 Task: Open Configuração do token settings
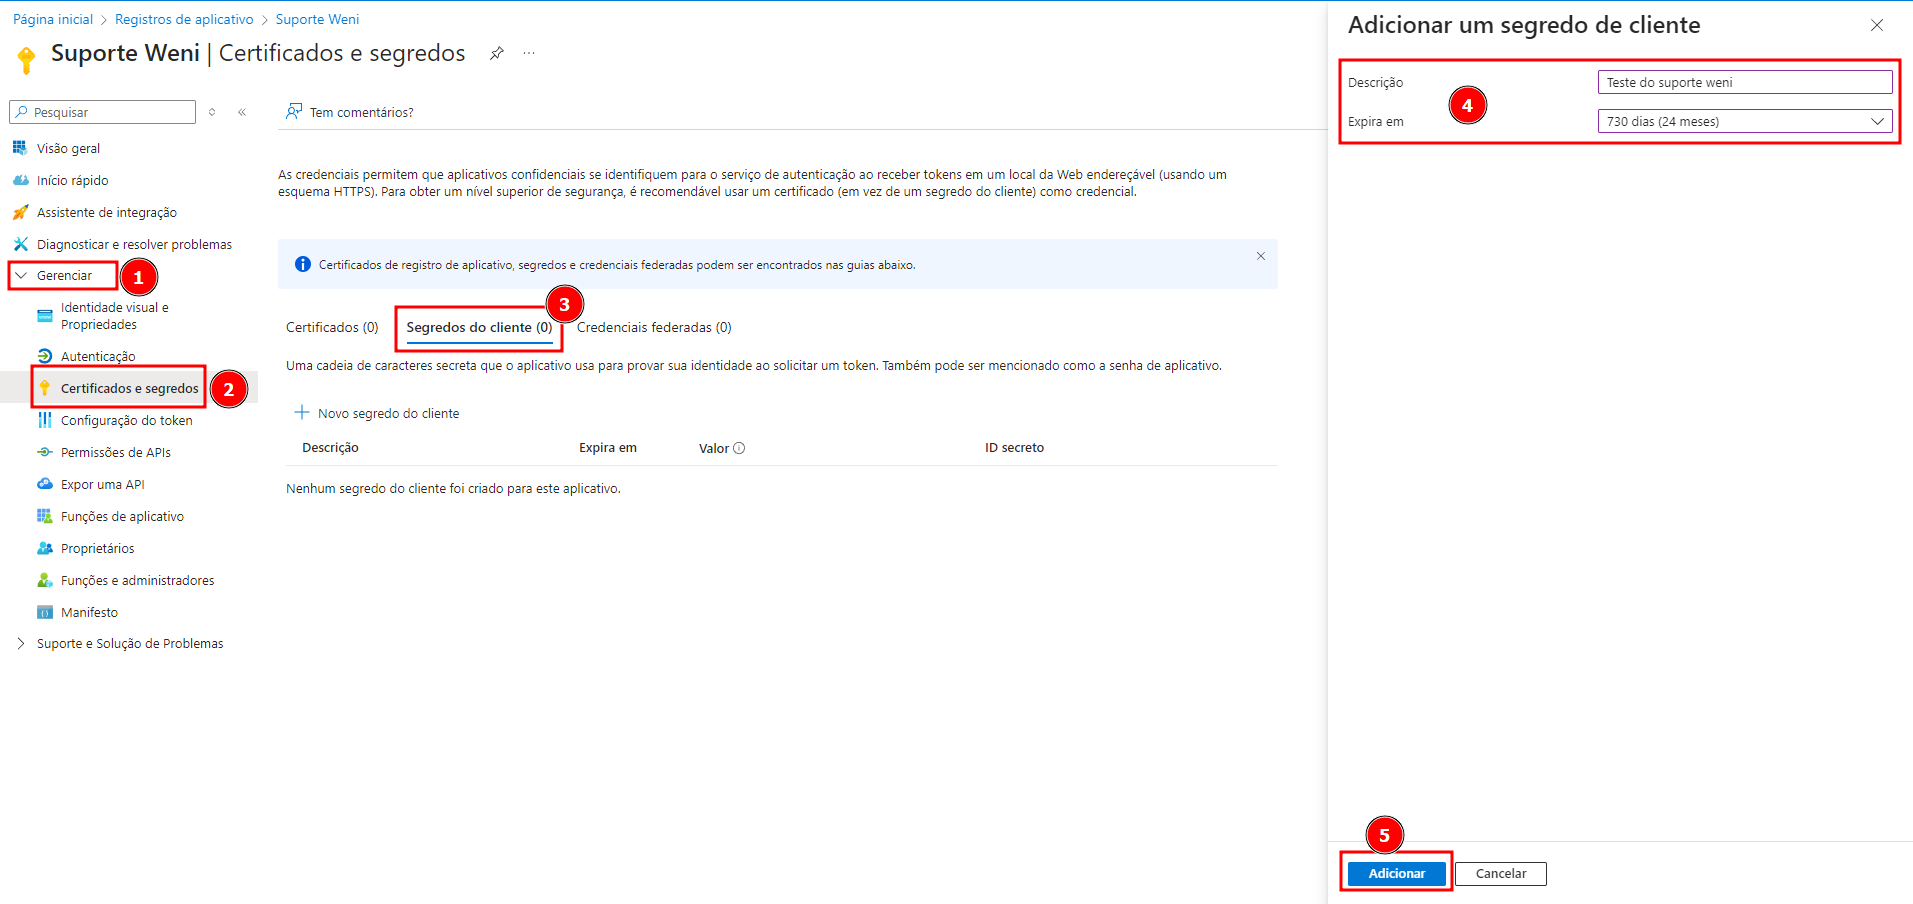[127, 420]
